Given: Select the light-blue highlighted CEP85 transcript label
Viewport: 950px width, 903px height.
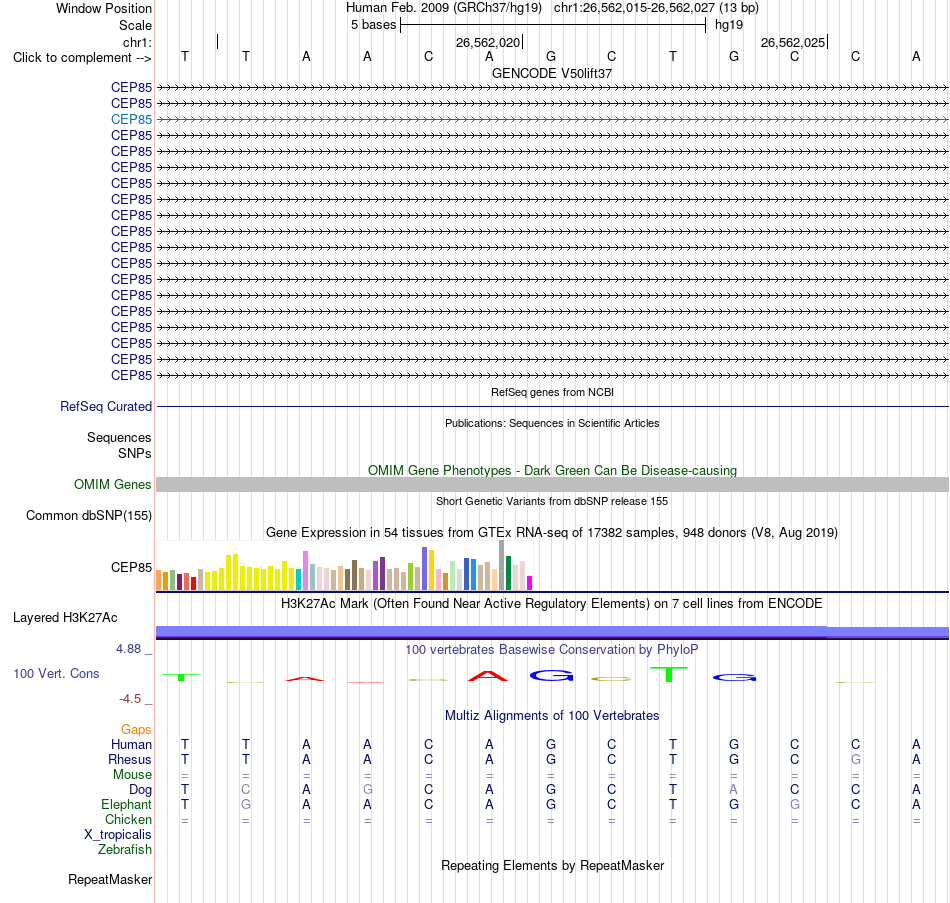Looking at the screenshot, I should point(131,119).
